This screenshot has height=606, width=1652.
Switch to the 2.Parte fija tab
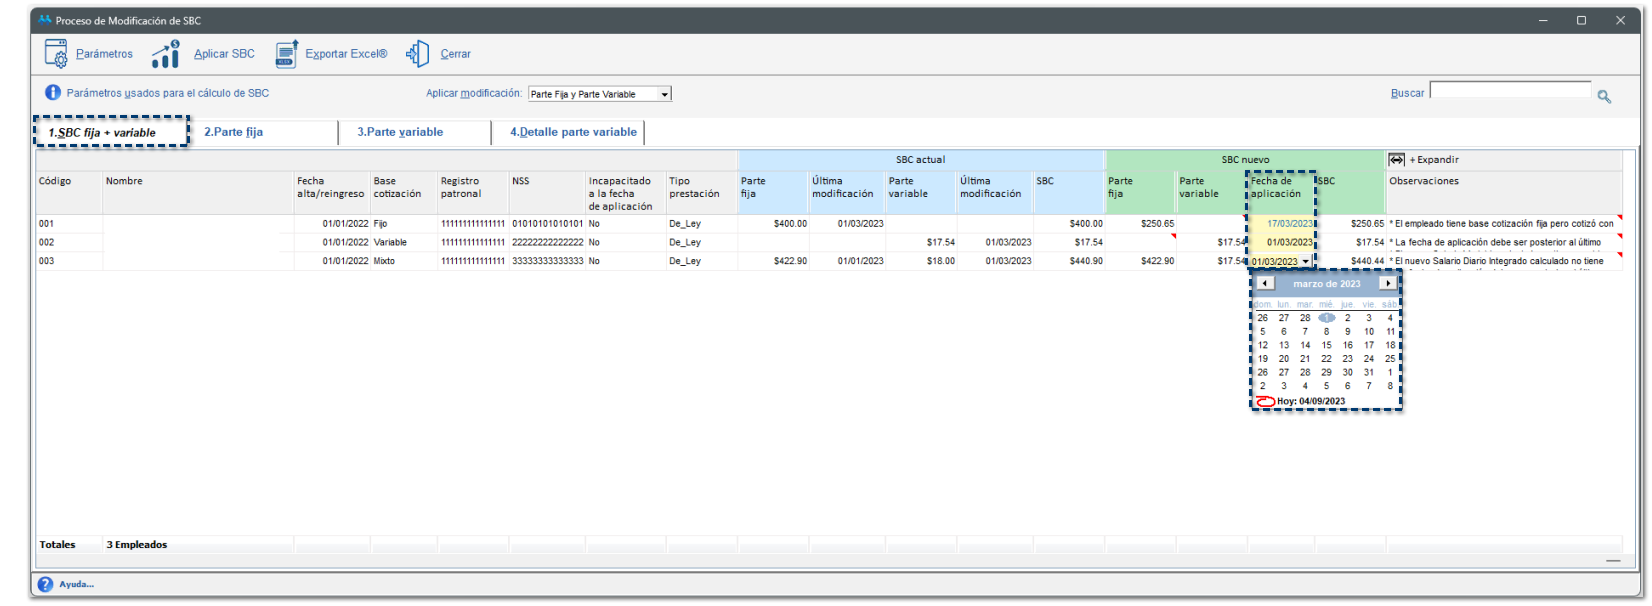(234, 132)
